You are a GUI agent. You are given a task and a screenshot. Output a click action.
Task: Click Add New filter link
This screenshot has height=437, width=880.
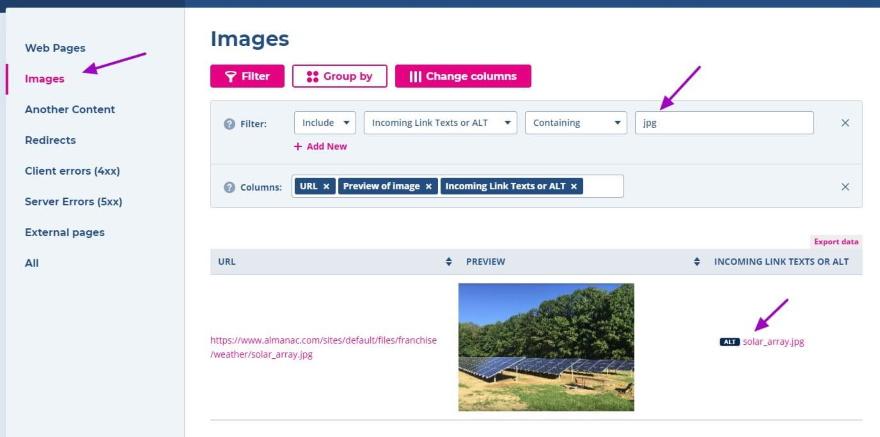pos(320,146)
